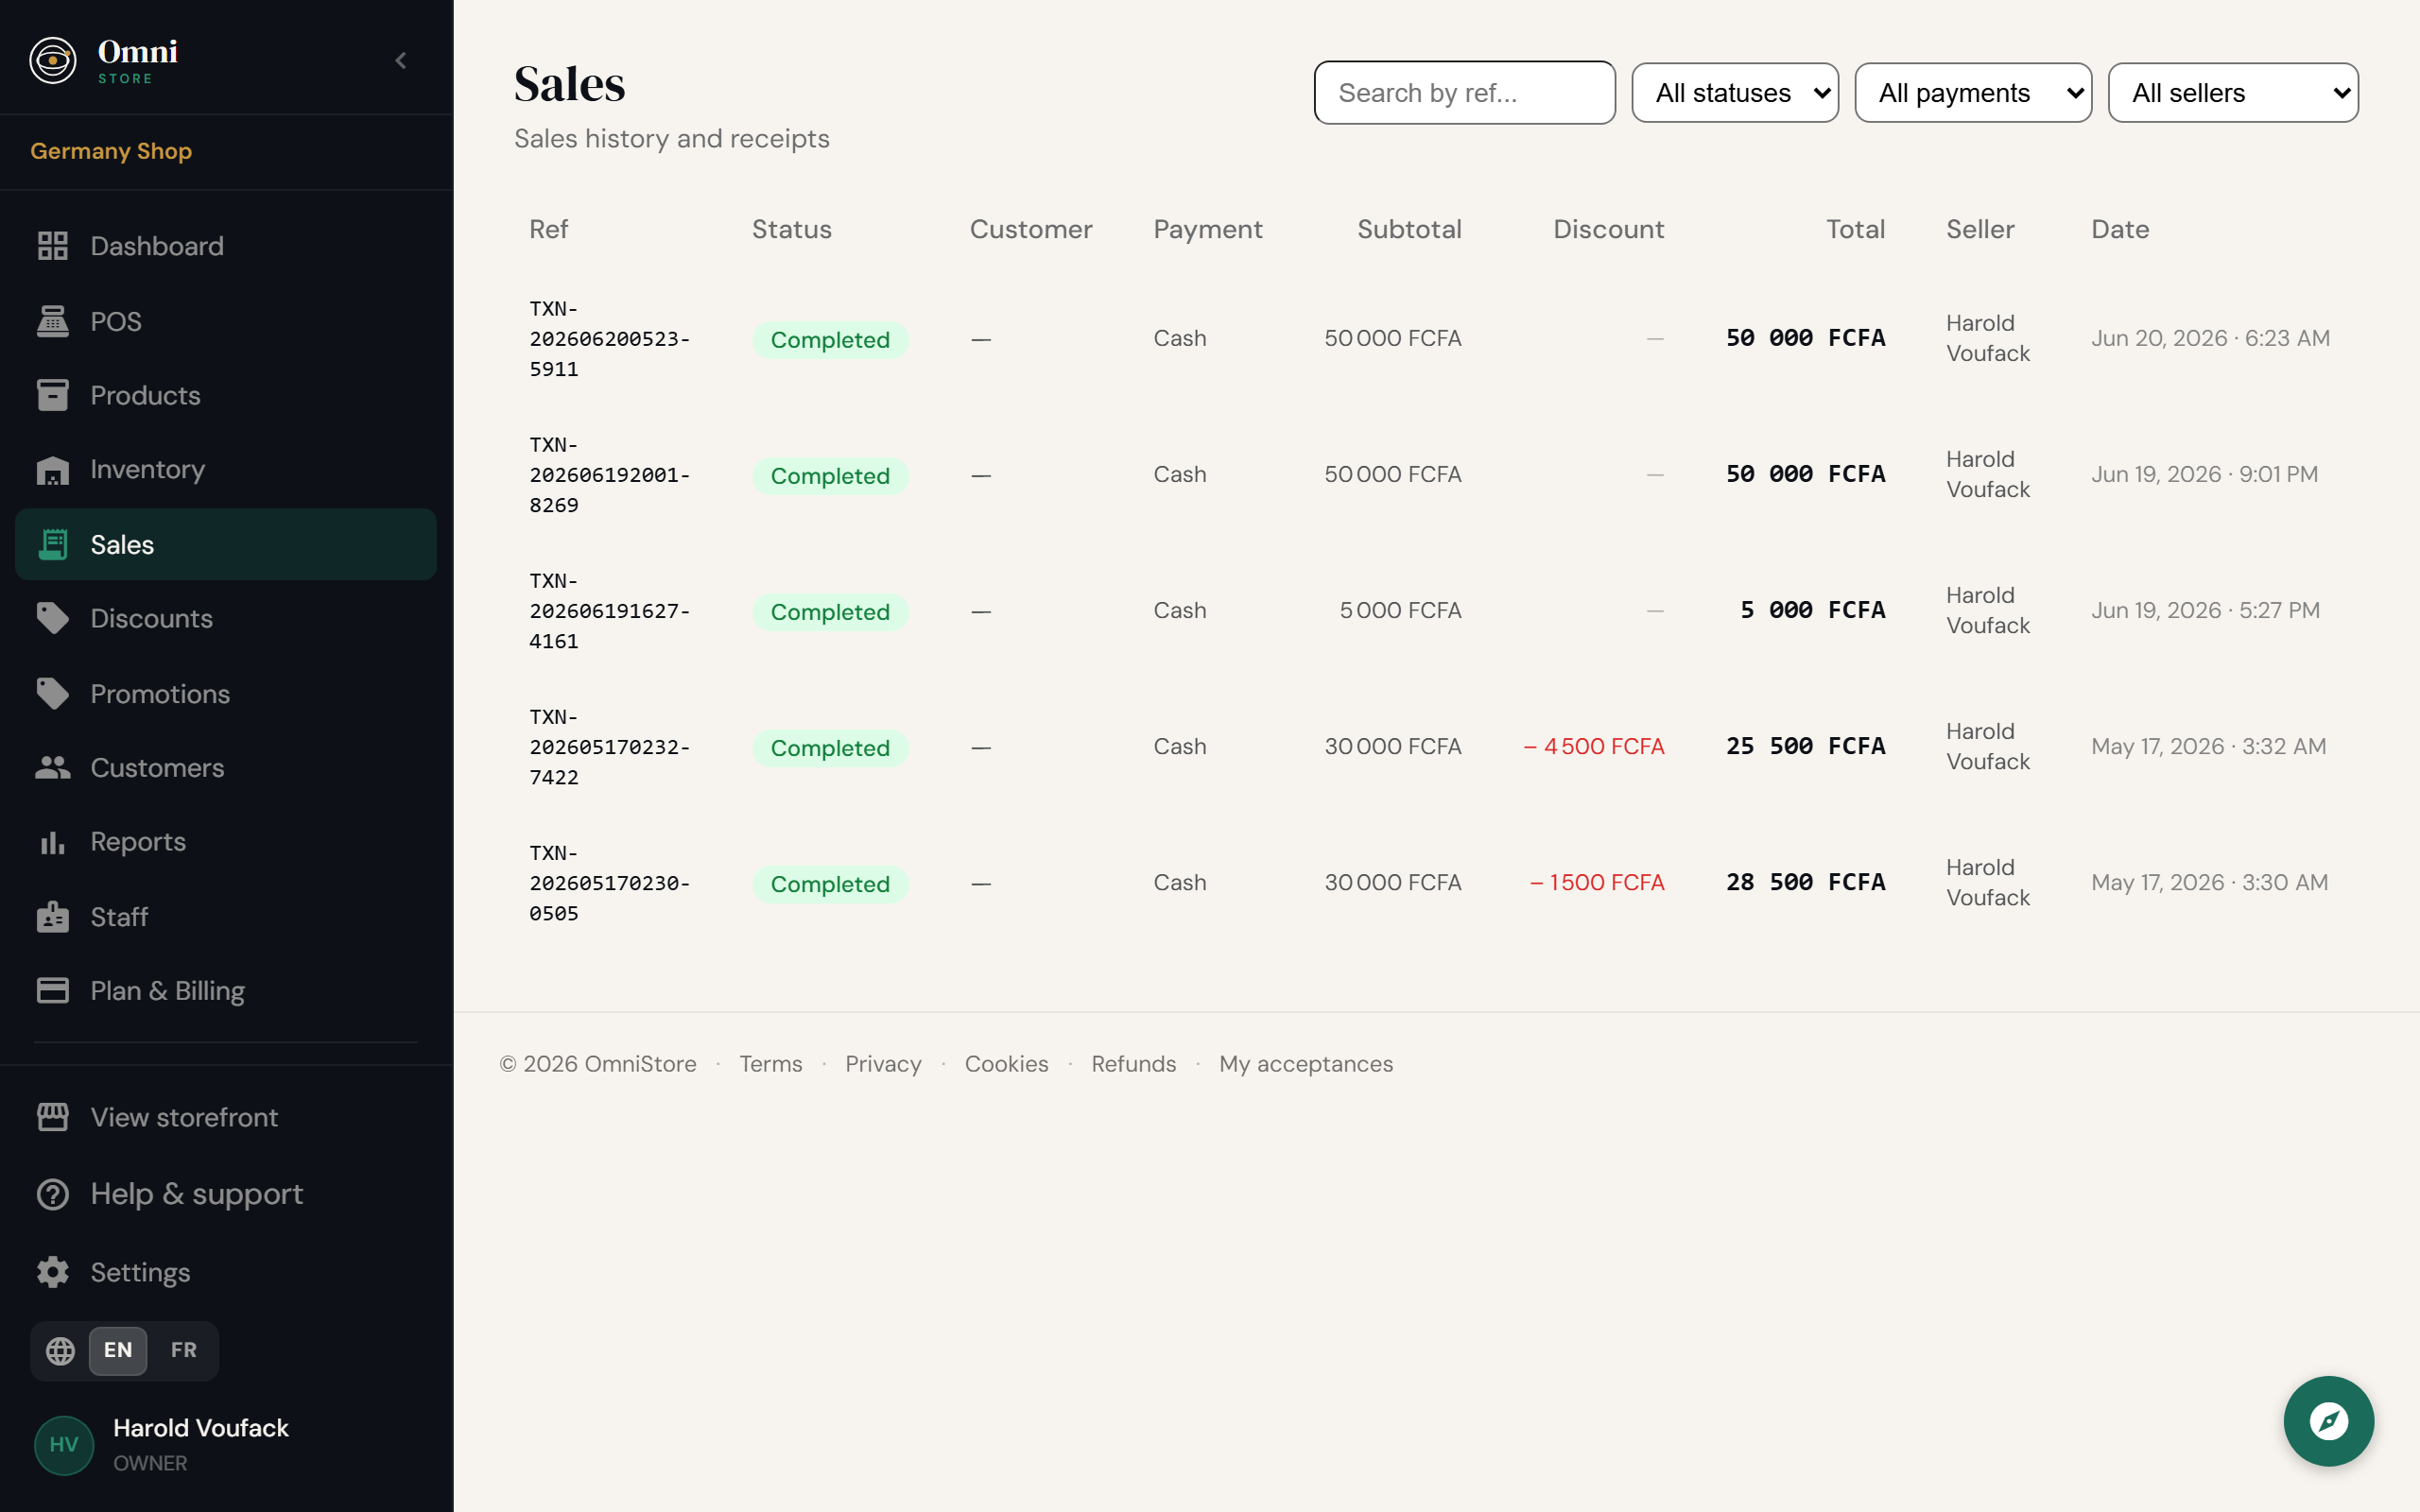This screenshot has height=1512, width=2420.
Task: Collapse the sidebar with the chevron arrow
Action: (x=401, y=61)
